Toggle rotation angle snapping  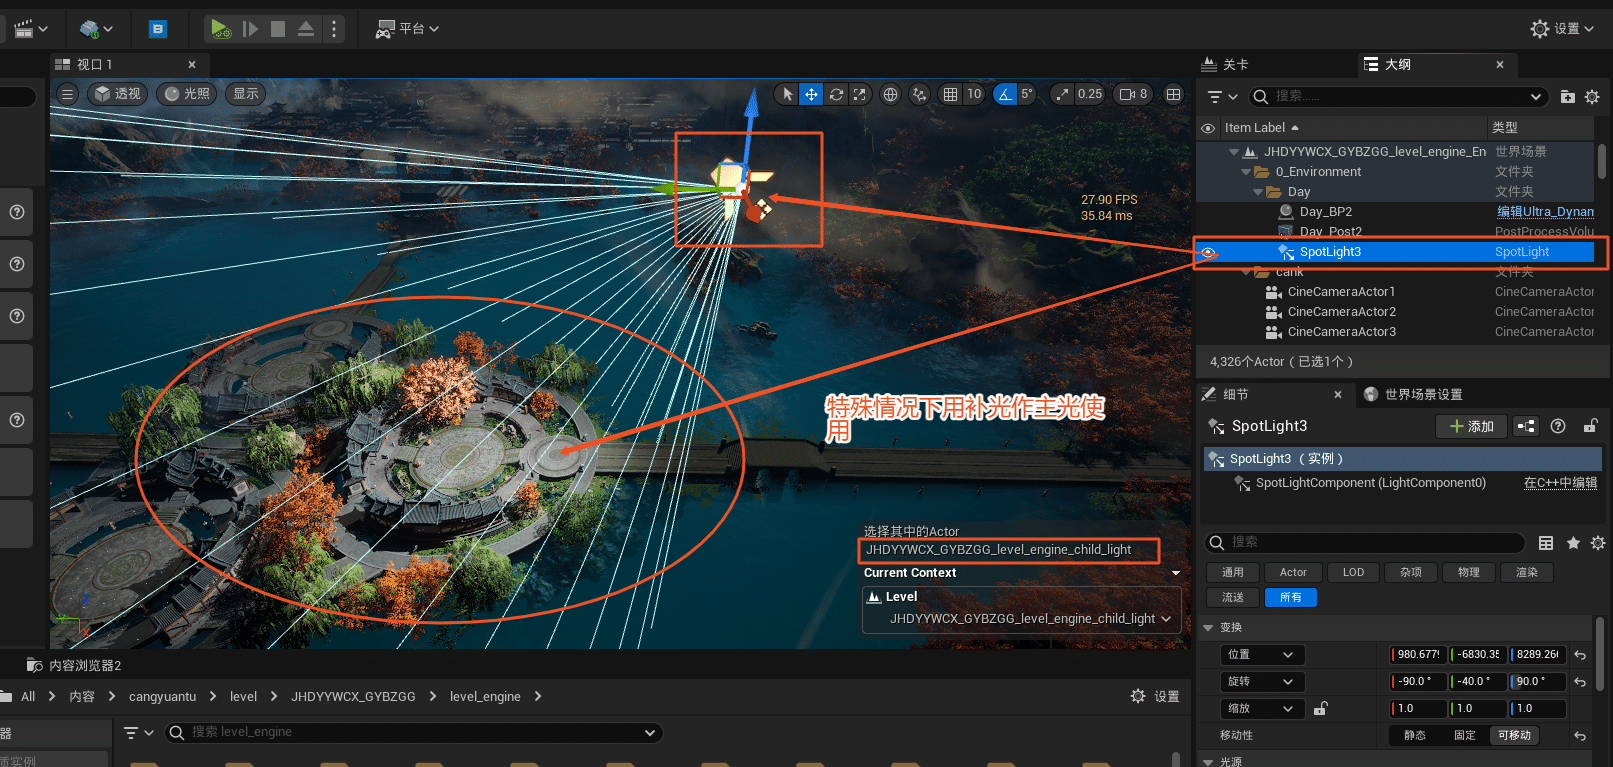point(1005,94)
